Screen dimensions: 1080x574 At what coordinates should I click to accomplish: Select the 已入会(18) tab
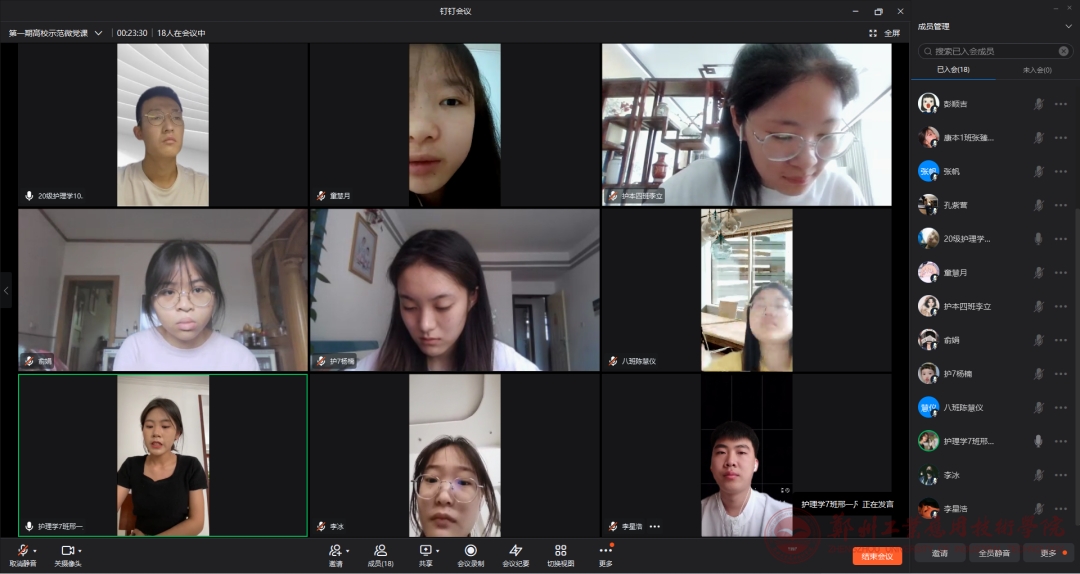952,70
